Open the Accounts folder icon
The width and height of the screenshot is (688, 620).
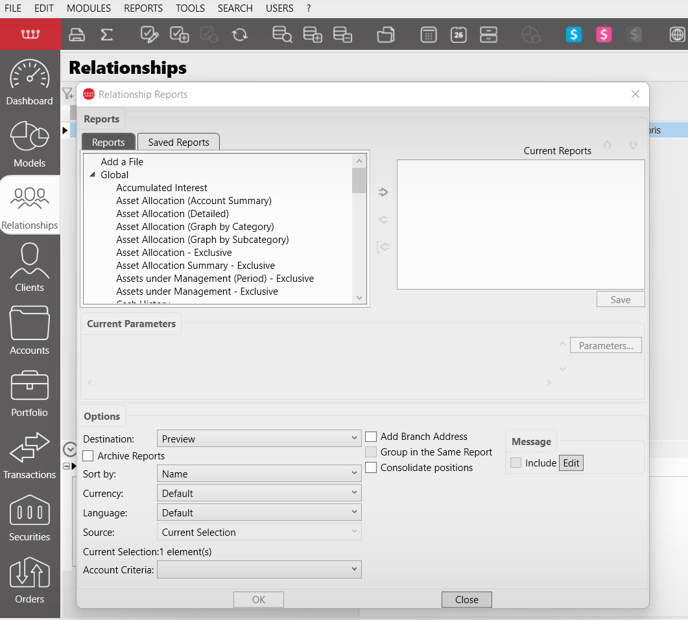point(29,331)
